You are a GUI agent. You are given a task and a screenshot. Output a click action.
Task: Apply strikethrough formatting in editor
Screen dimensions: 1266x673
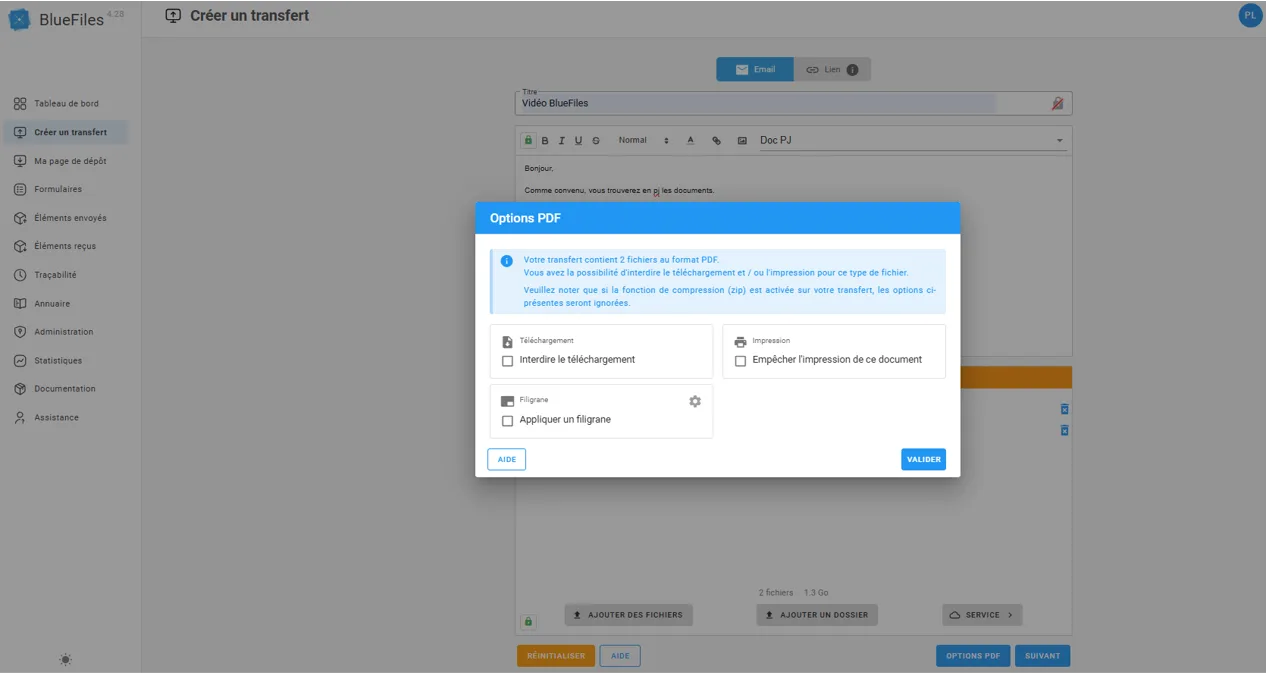[x=596, y=141]
